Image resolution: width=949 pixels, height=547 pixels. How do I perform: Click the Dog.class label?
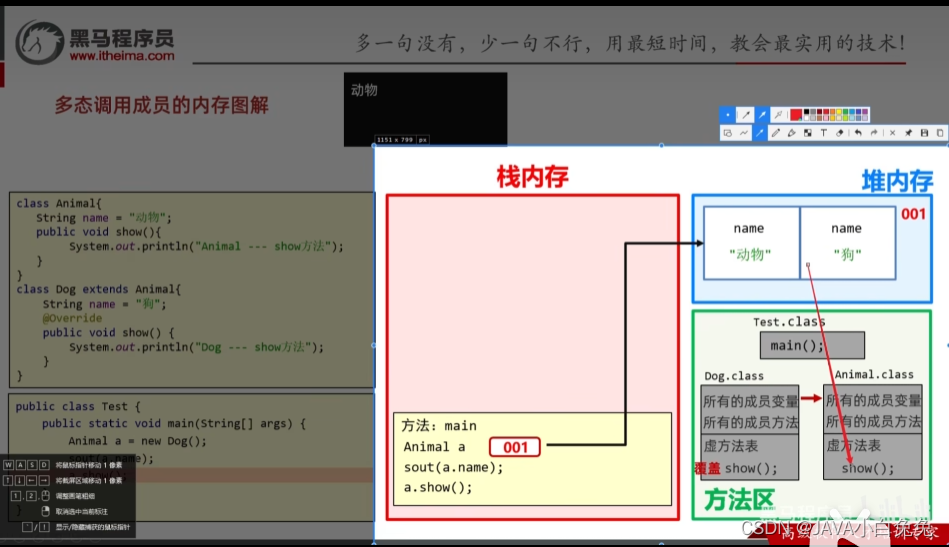734,376
